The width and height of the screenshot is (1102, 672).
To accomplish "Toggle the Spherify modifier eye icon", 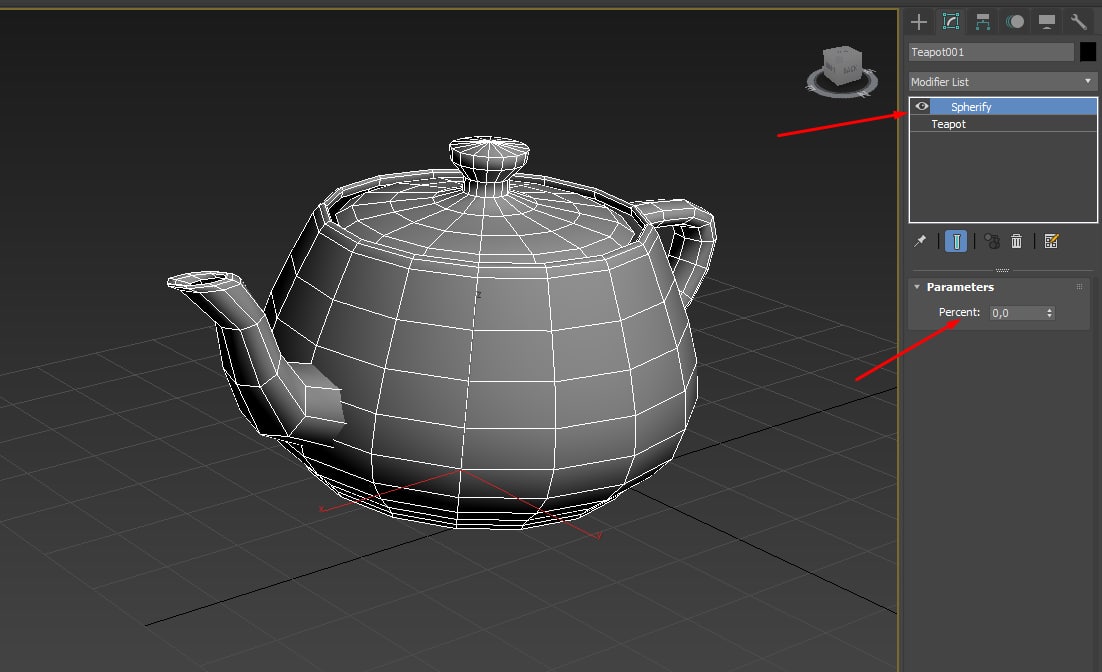I will (x=921, y=106).
